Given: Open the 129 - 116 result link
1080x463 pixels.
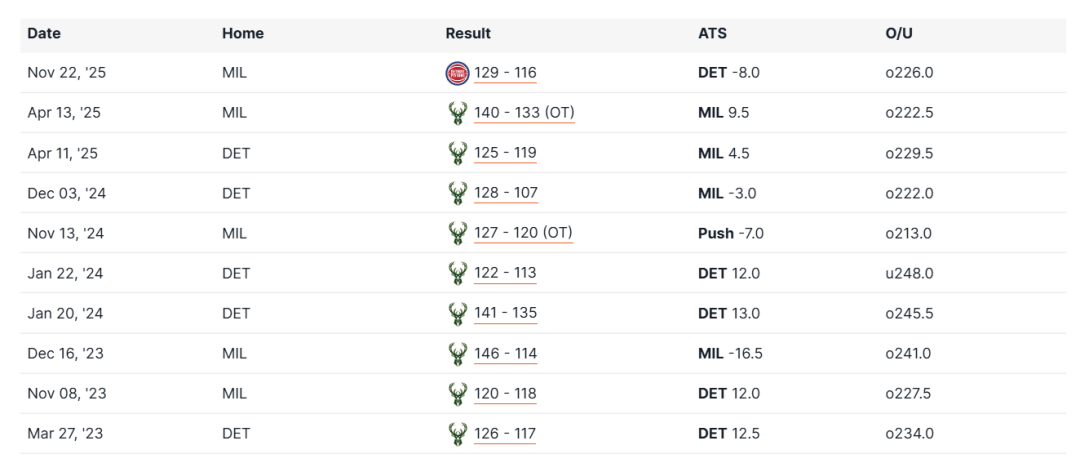Looking at the screenshot, I should 505,73.
